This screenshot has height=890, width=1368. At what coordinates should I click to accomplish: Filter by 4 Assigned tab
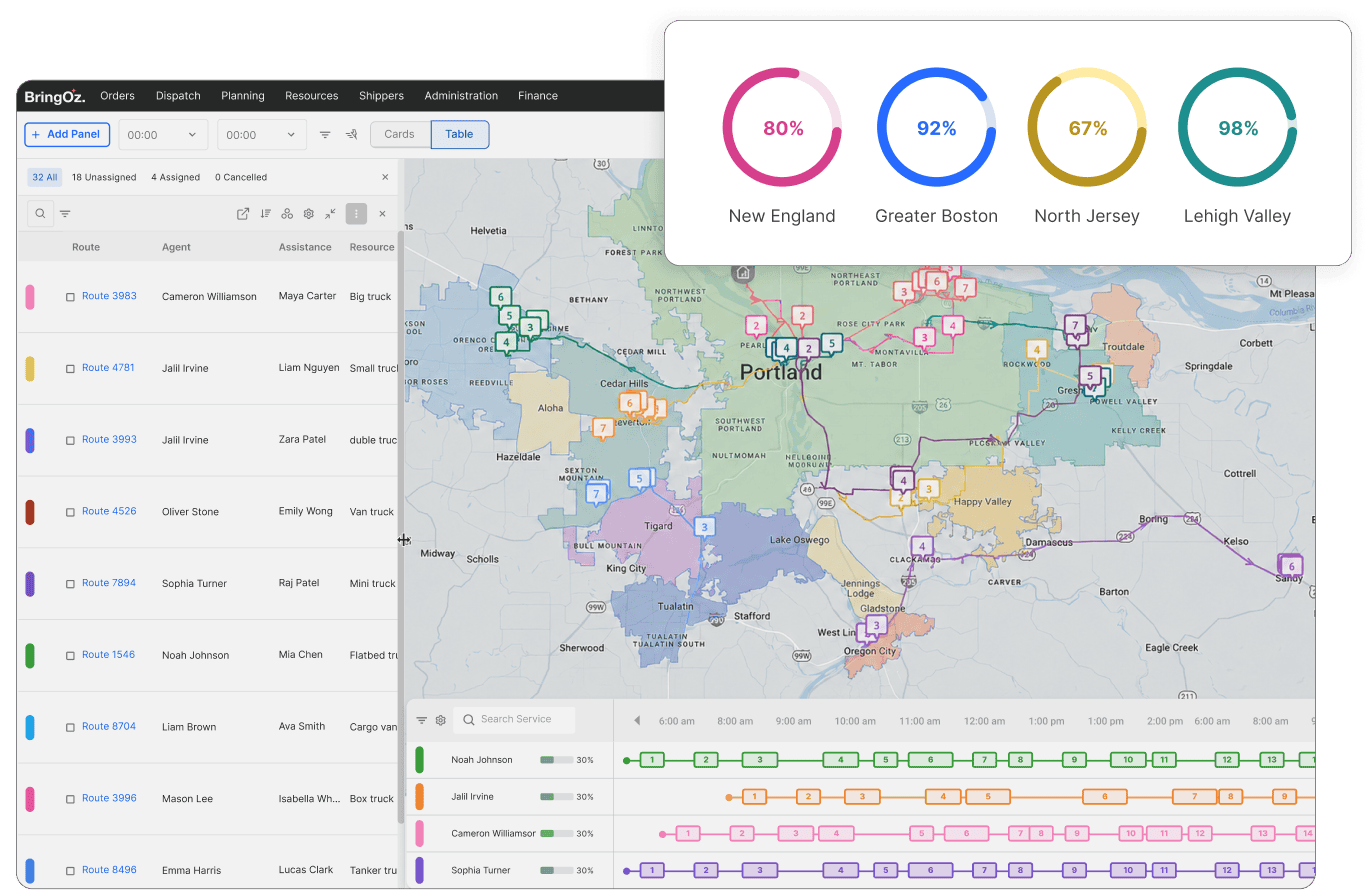coord(176,177)
